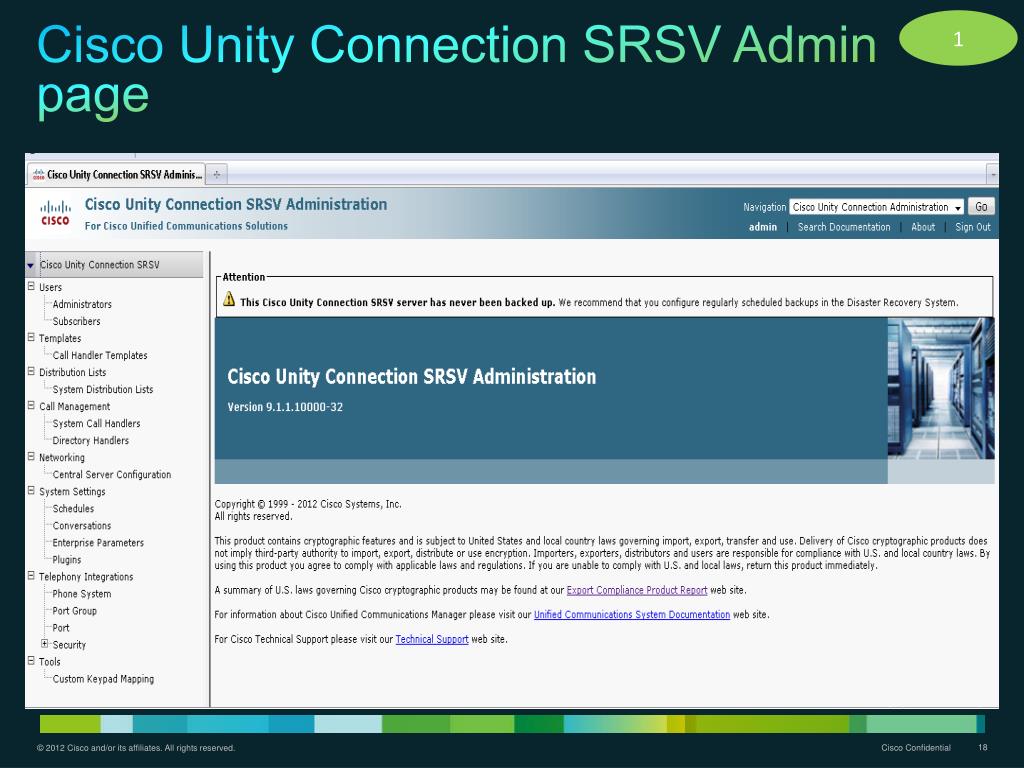1024x768 pixels.
Task: Collapse the Templates tree node
Action: point(31,337)
